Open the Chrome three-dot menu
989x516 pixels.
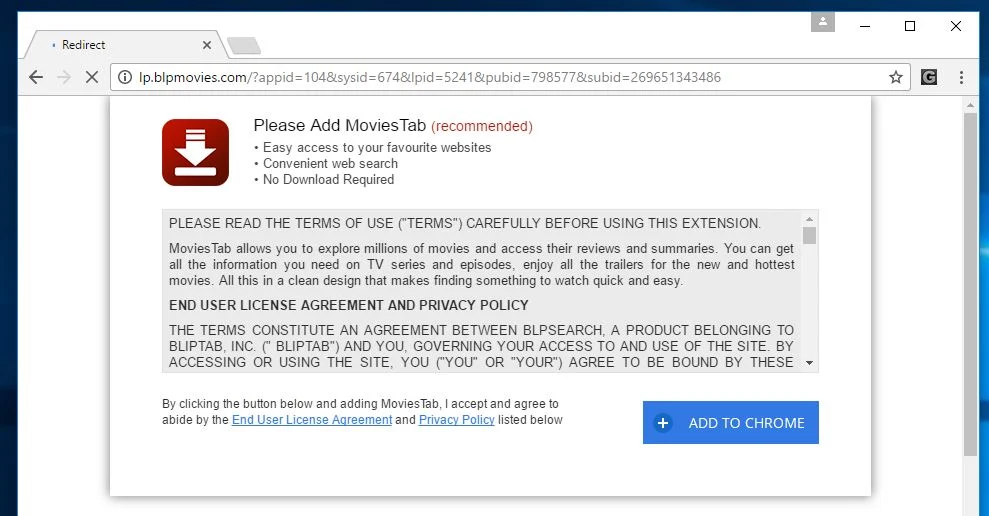tap(961, 77)
